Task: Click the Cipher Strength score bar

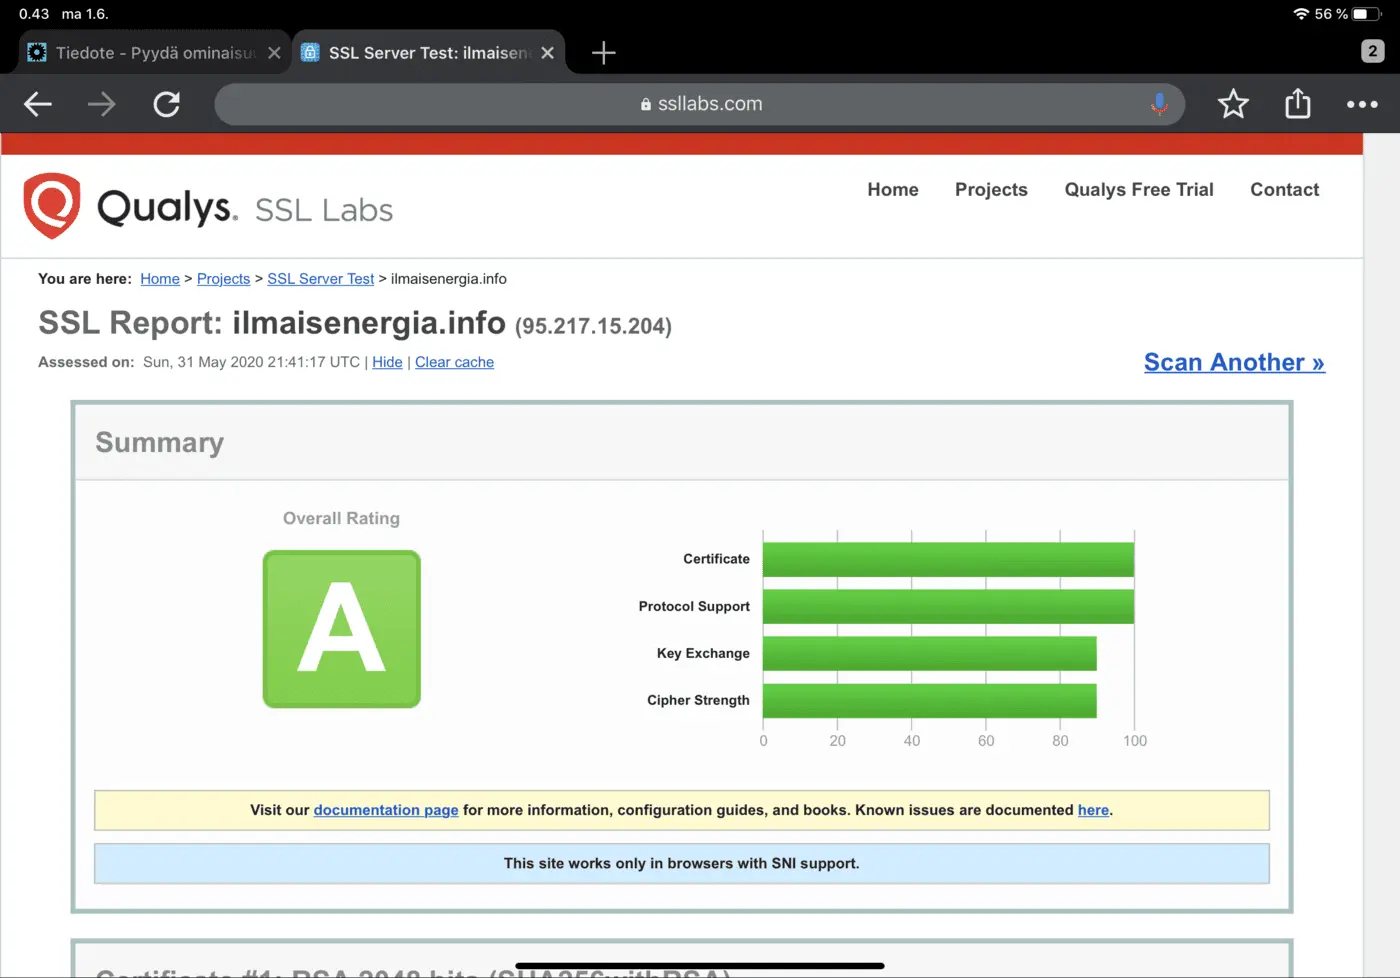Action: (x=930, y=700)
